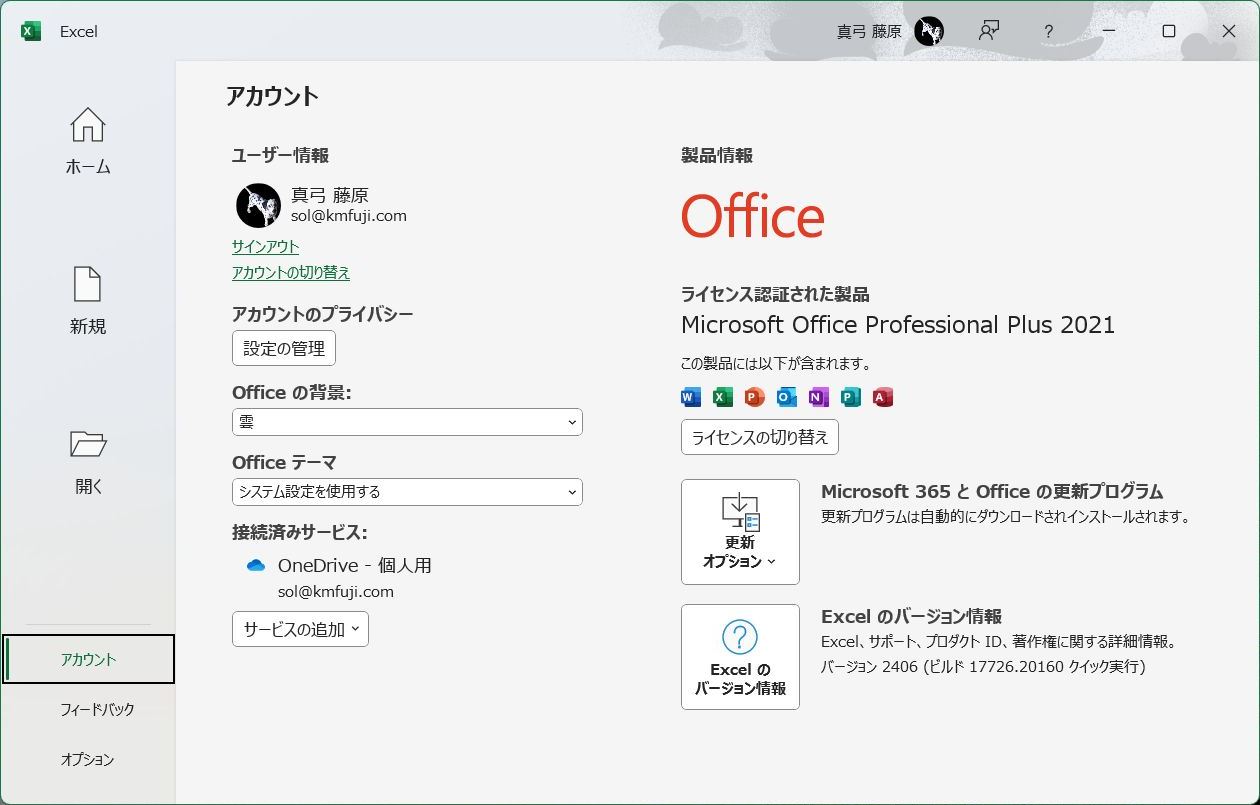
Task: Maximize the Excel window
Action: point(1169,31)
